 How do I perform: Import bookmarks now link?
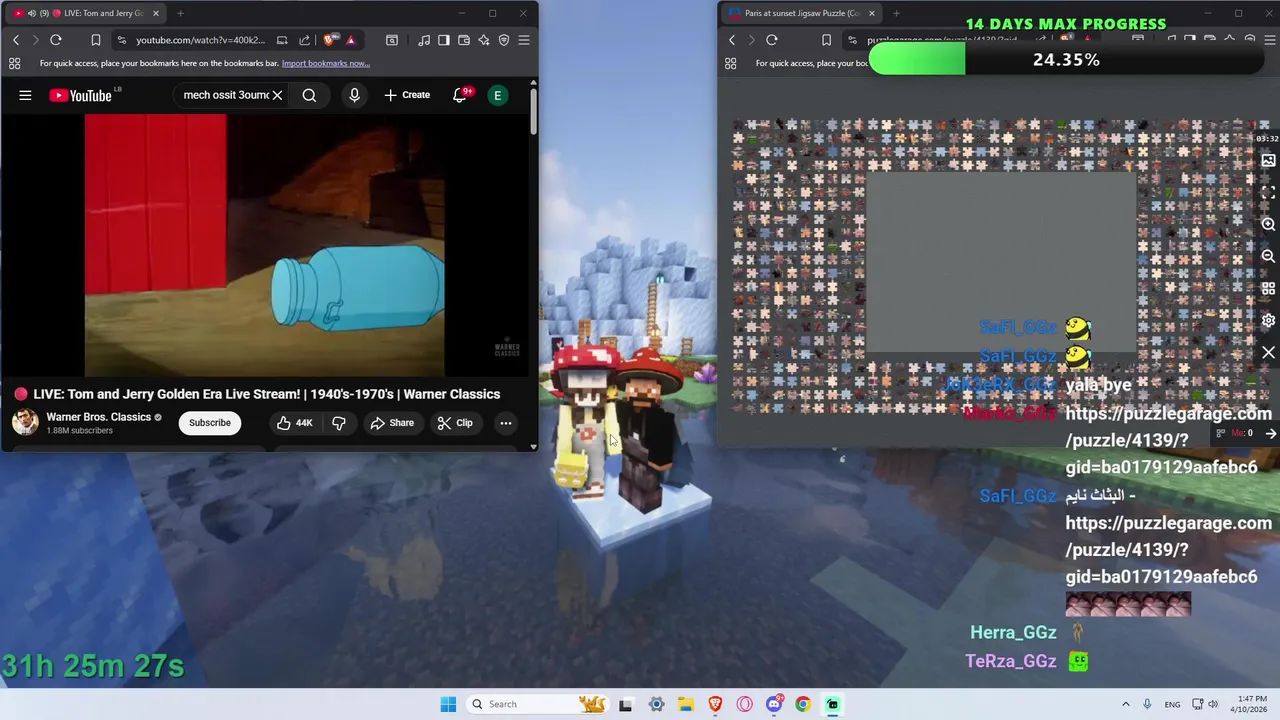326,63
